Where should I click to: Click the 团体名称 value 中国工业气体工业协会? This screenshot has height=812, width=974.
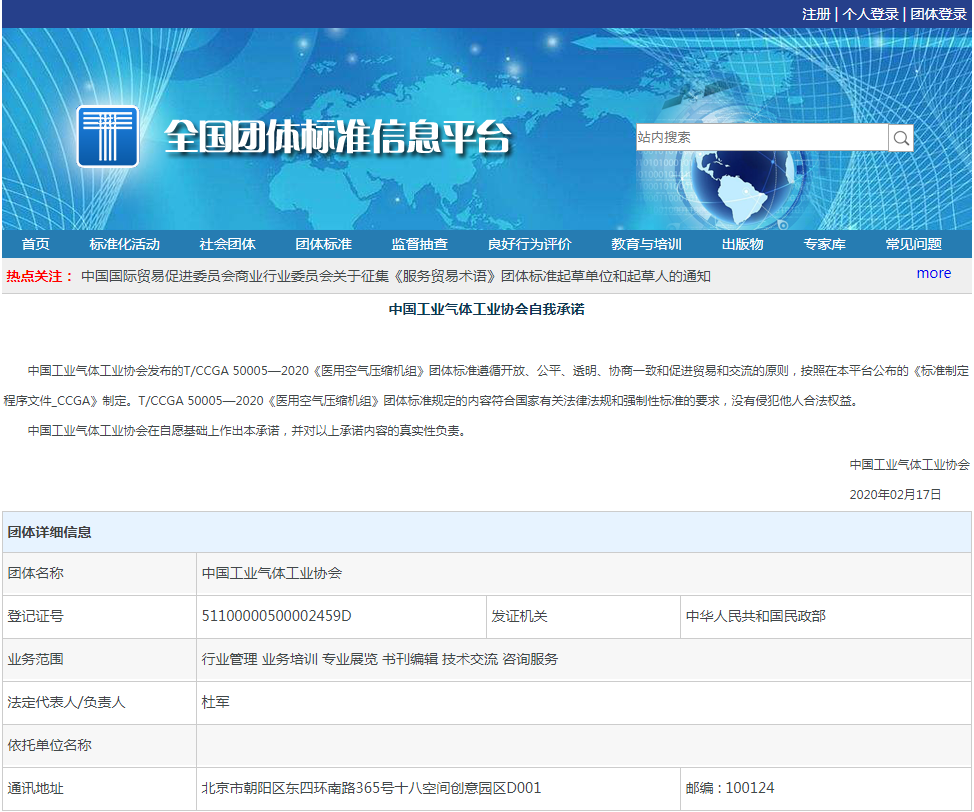tap(271, 573)
